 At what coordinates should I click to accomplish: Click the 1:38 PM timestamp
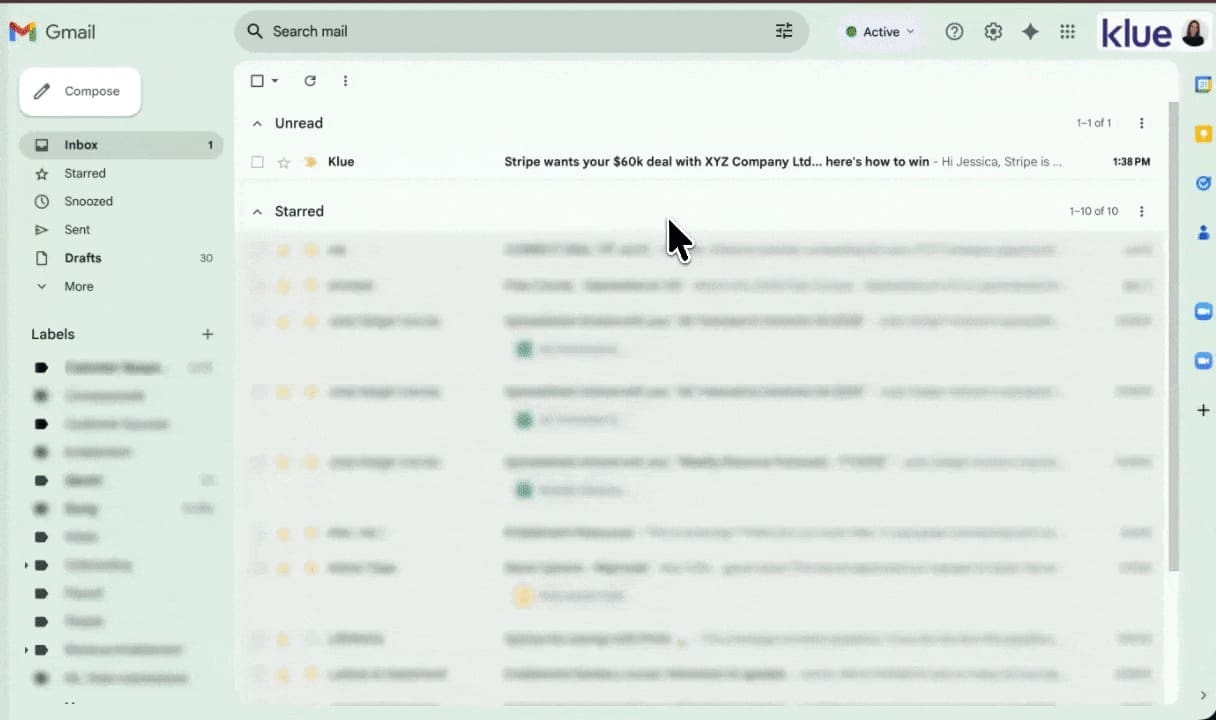(x=1131, y=161)
